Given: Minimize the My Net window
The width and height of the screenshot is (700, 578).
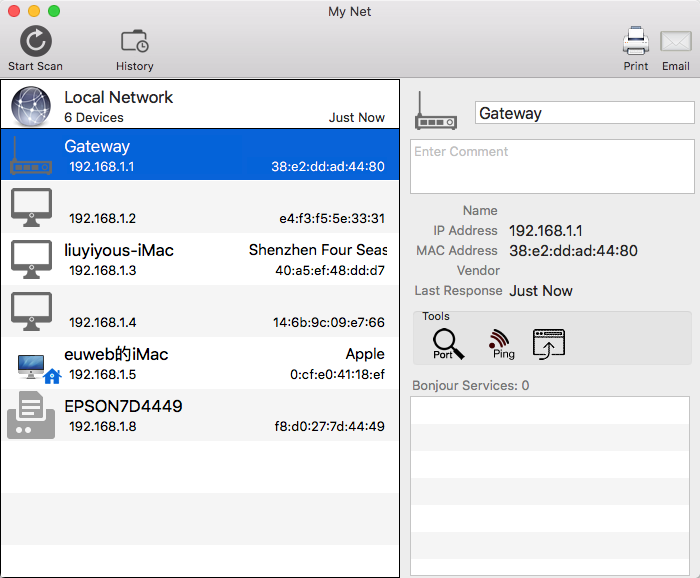Looking at the screenshot, I should 34,11.
